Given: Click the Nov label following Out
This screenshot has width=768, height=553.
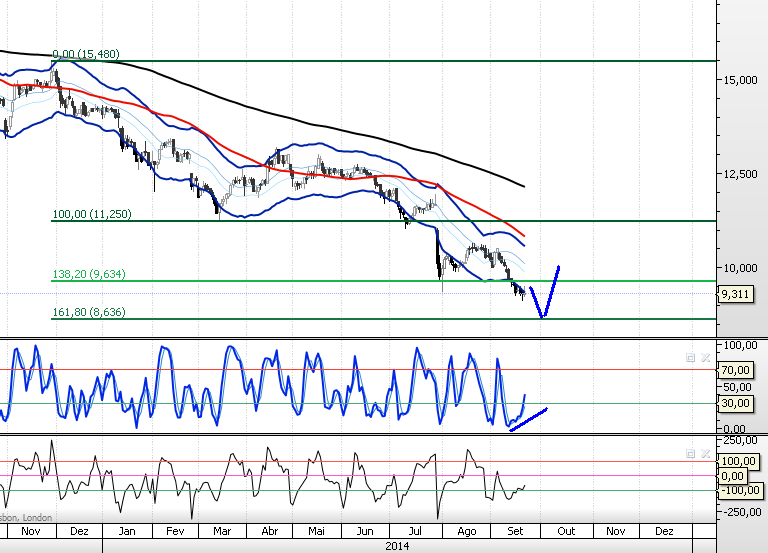Looking at the screenshot, I should click(x=616, y=531).
